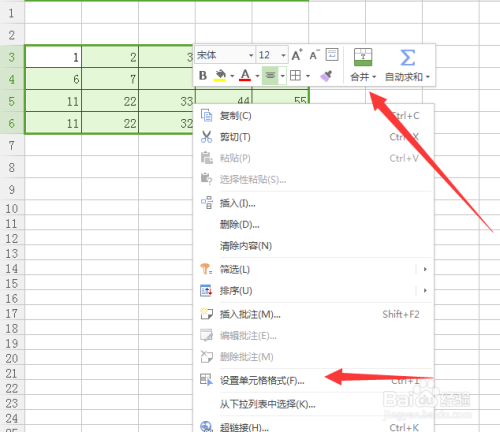The width and height of the screenshot is (500, 432).
Task: Select row 6 cell containing 32
Action: pos(167,123)
